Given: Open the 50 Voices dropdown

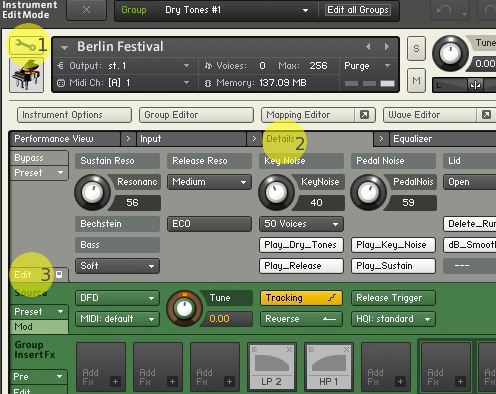Looking at the screenshot, I should (x=301, y=224).
